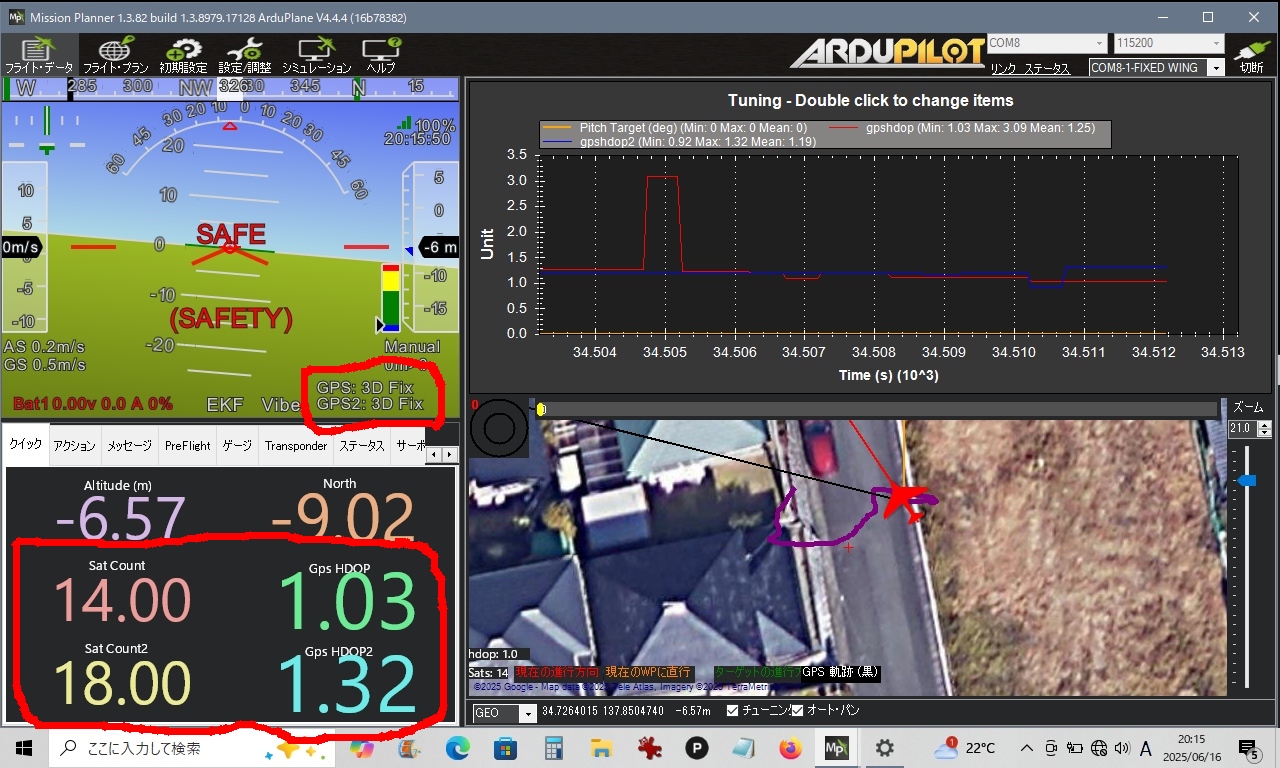Open the 設定/調整 (Config/Tuning) wrench icon
Viewport: 1280px width, 768px height.
click(x=245, y=55)
